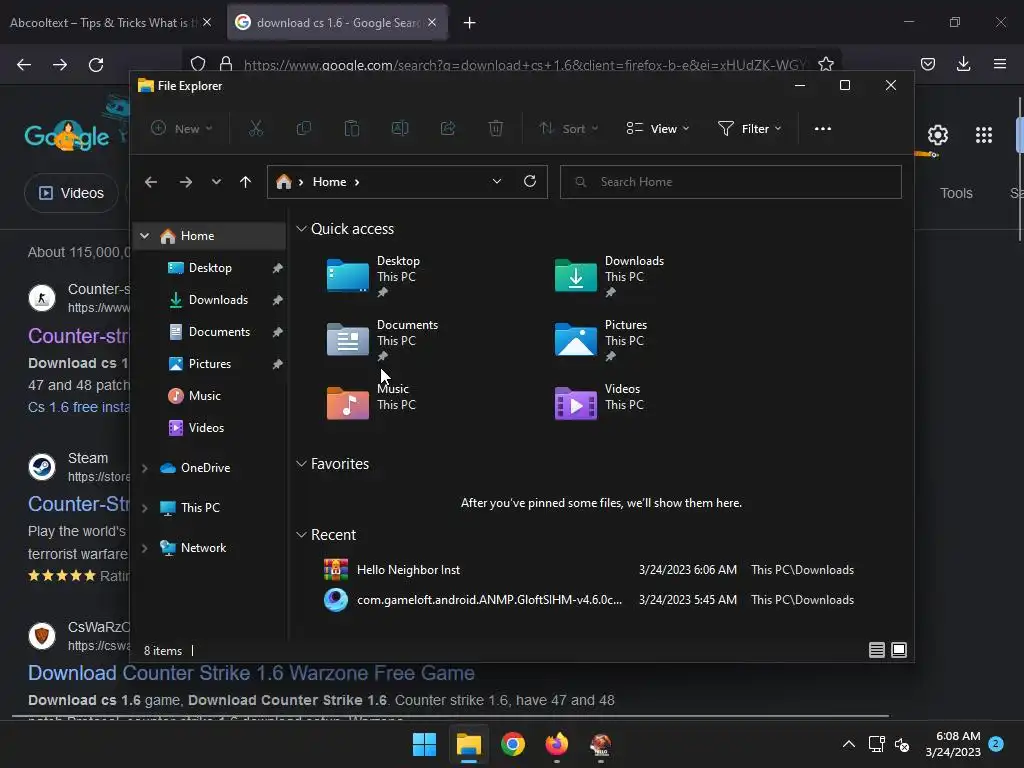
Task: Expand the This PC tree node
Action: tap(144, 508)
